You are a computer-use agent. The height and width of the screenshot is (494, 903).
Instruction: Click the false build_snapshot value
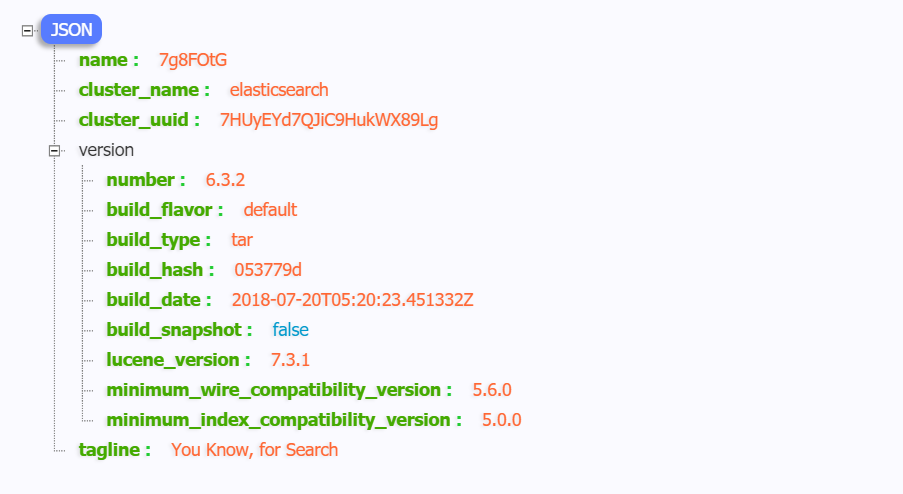[x=290, y=330]
